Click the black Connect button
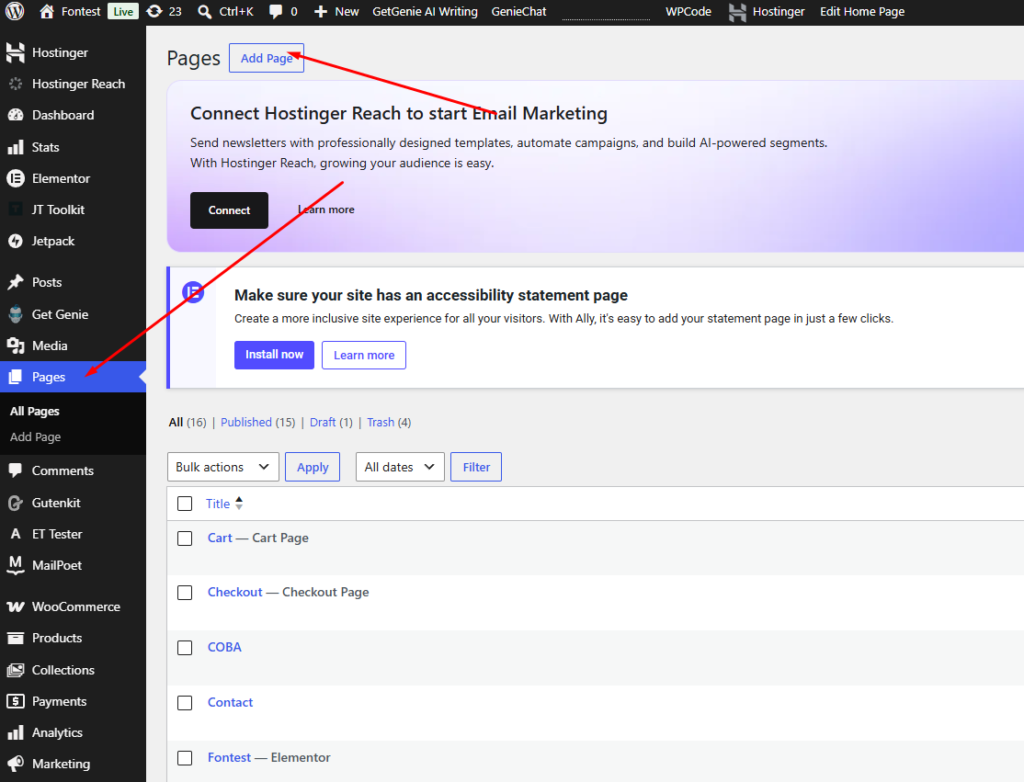Viewport: 1024px width, 782px height. [229, 210]
